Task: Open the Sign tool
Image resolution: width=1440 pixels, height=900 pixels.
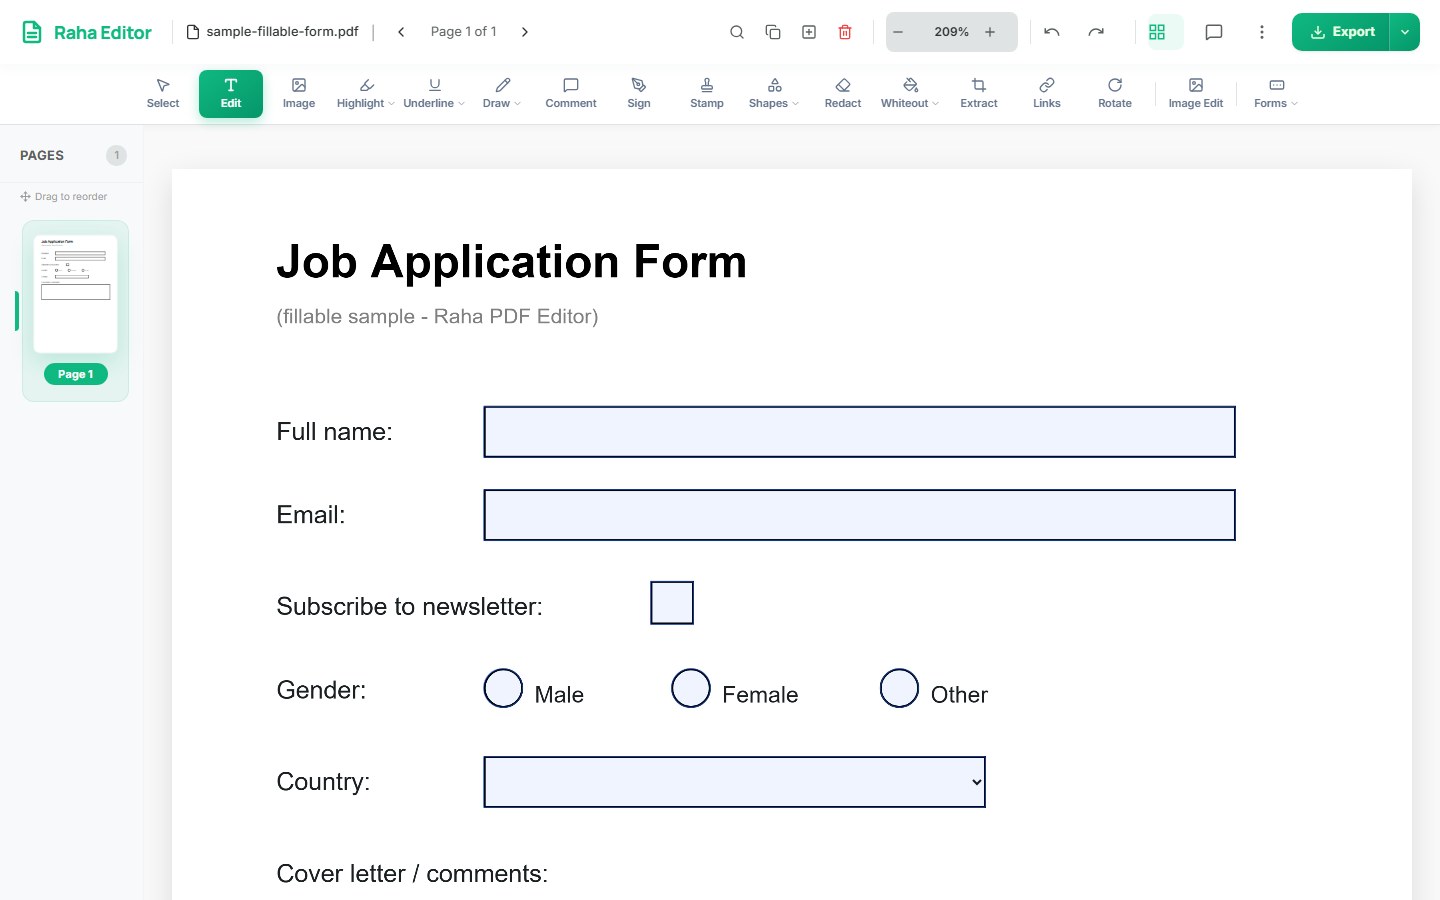Action: [x=639, y=94]
